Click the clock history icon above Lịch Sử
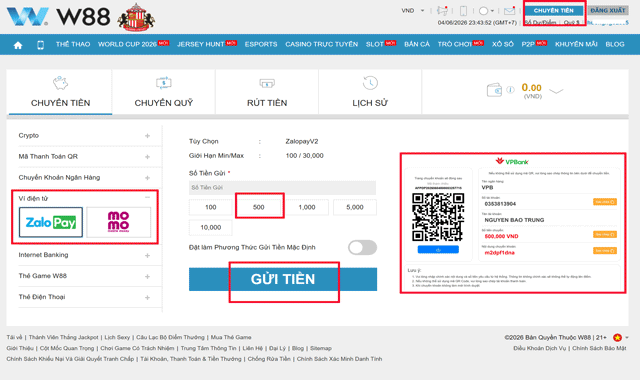 pos(370,83)
